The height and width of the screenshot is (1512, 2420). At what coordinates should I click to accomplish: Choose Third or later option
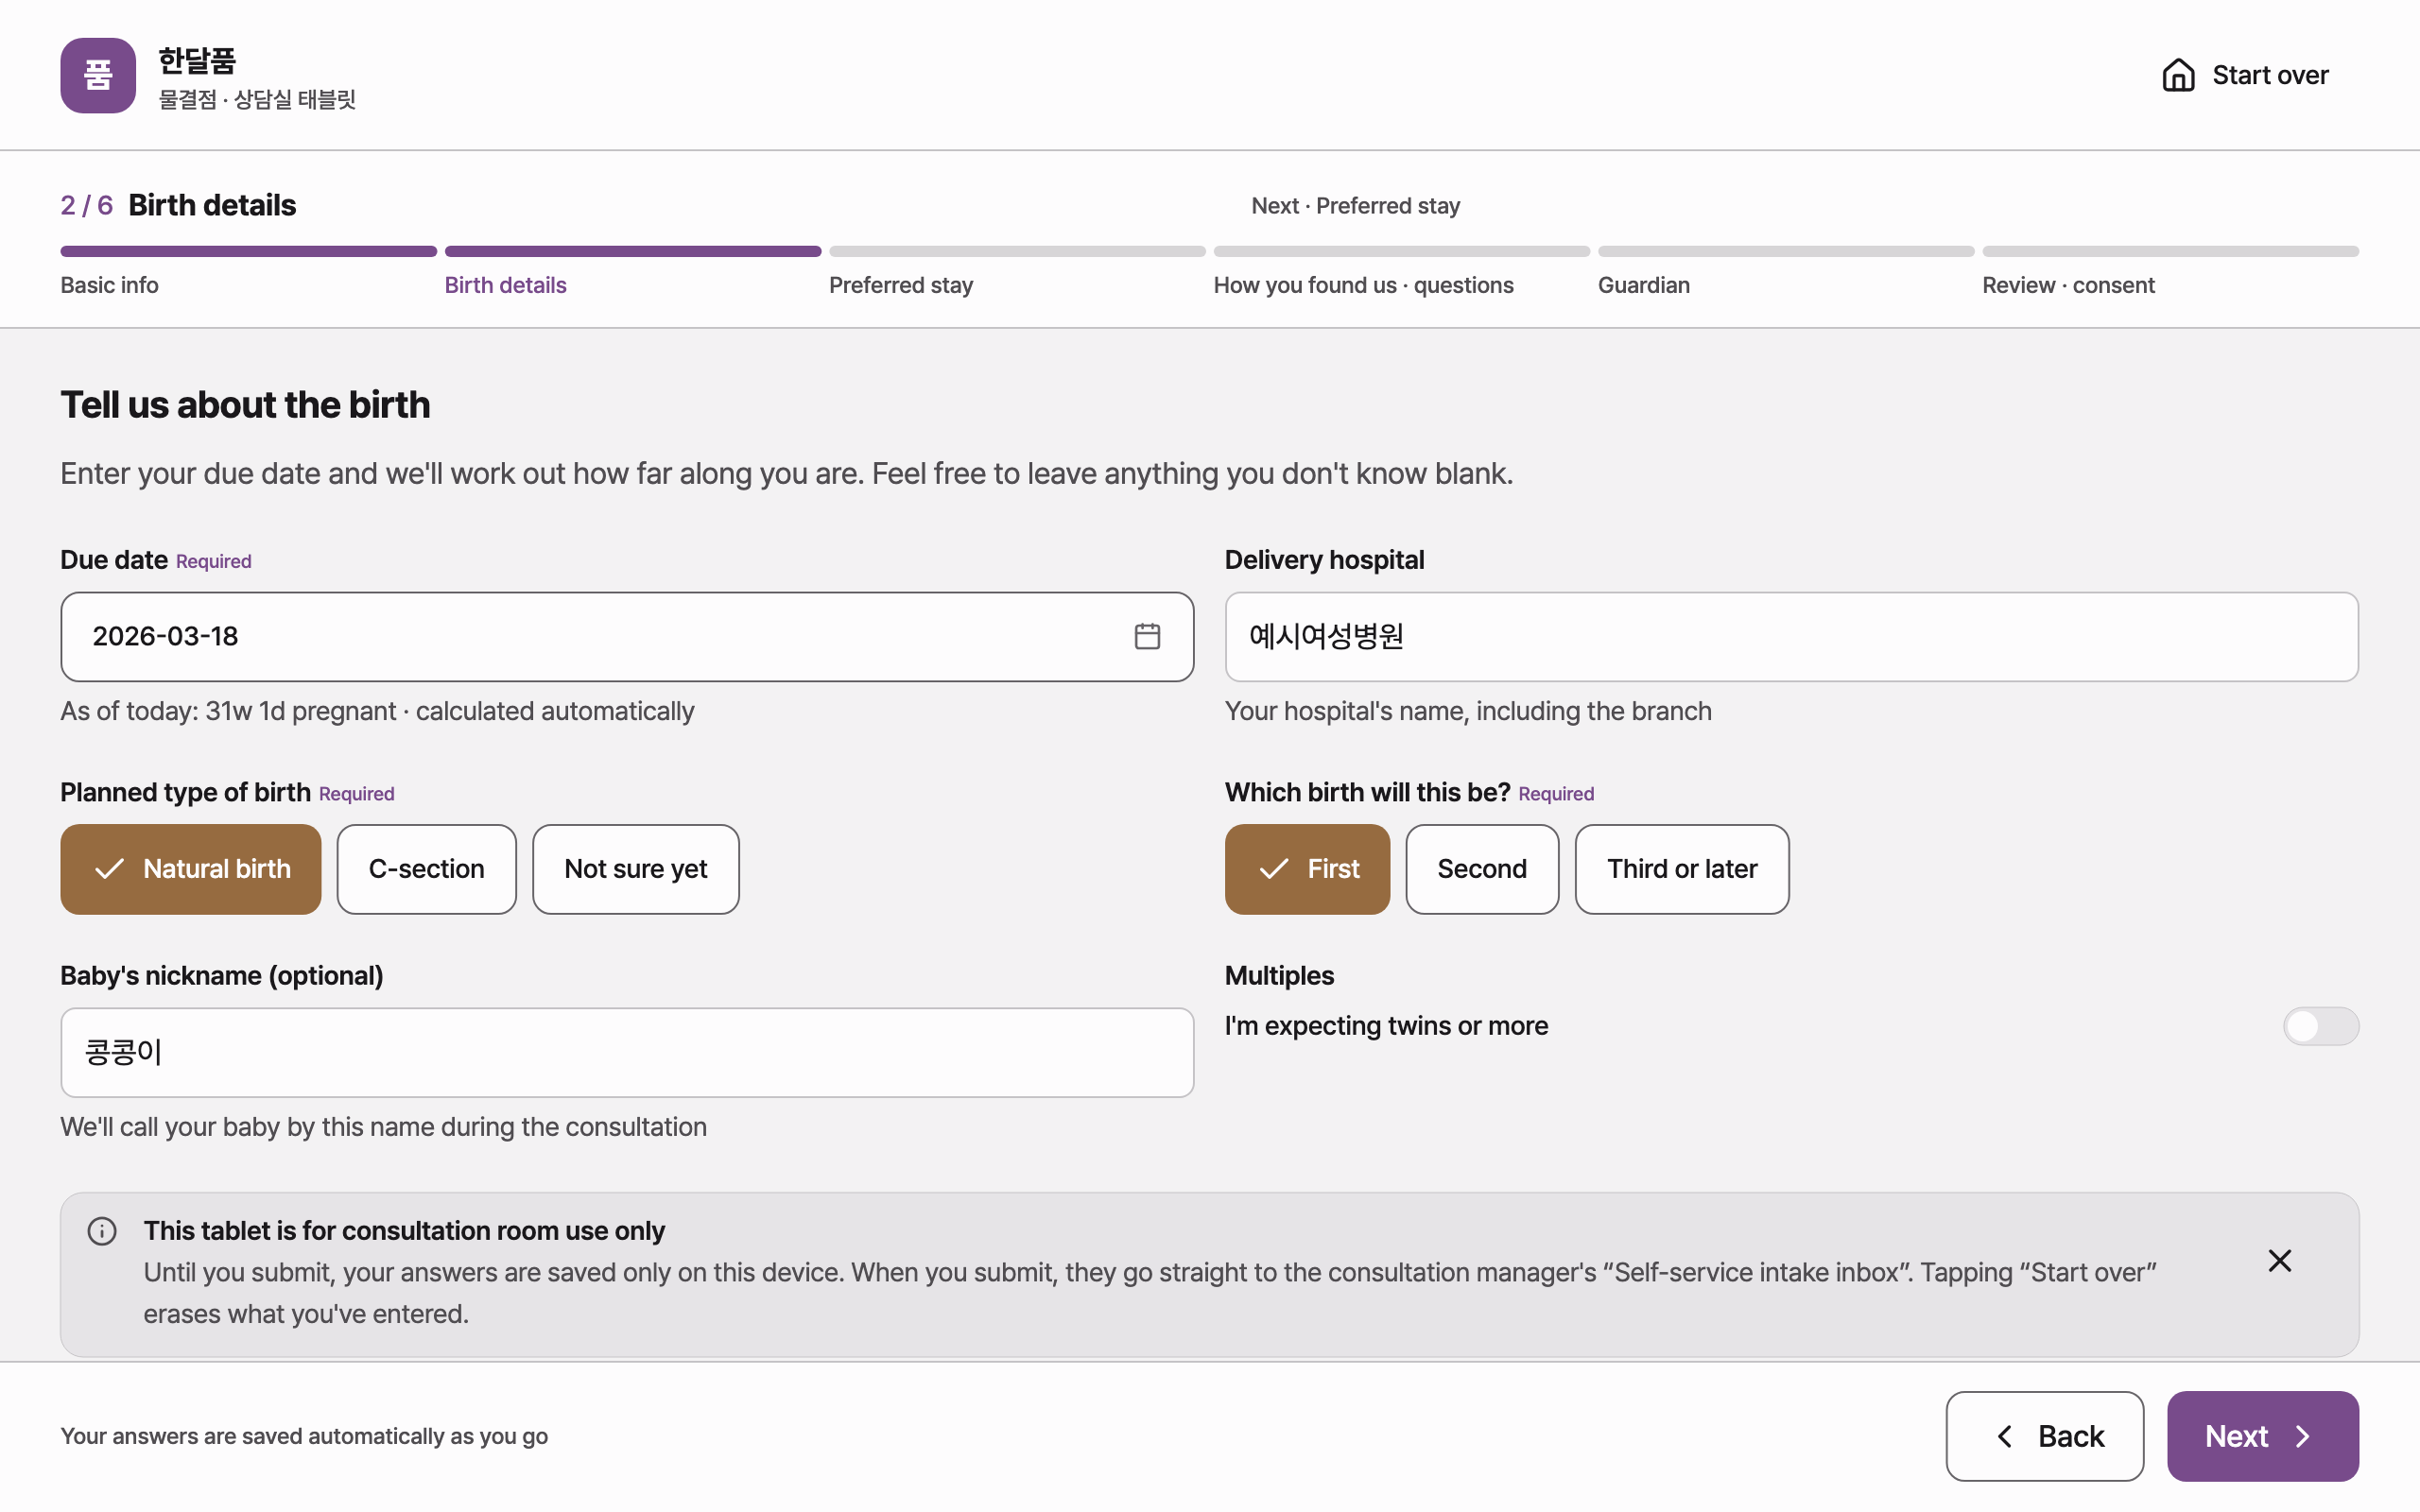[x=1681, y=869]
